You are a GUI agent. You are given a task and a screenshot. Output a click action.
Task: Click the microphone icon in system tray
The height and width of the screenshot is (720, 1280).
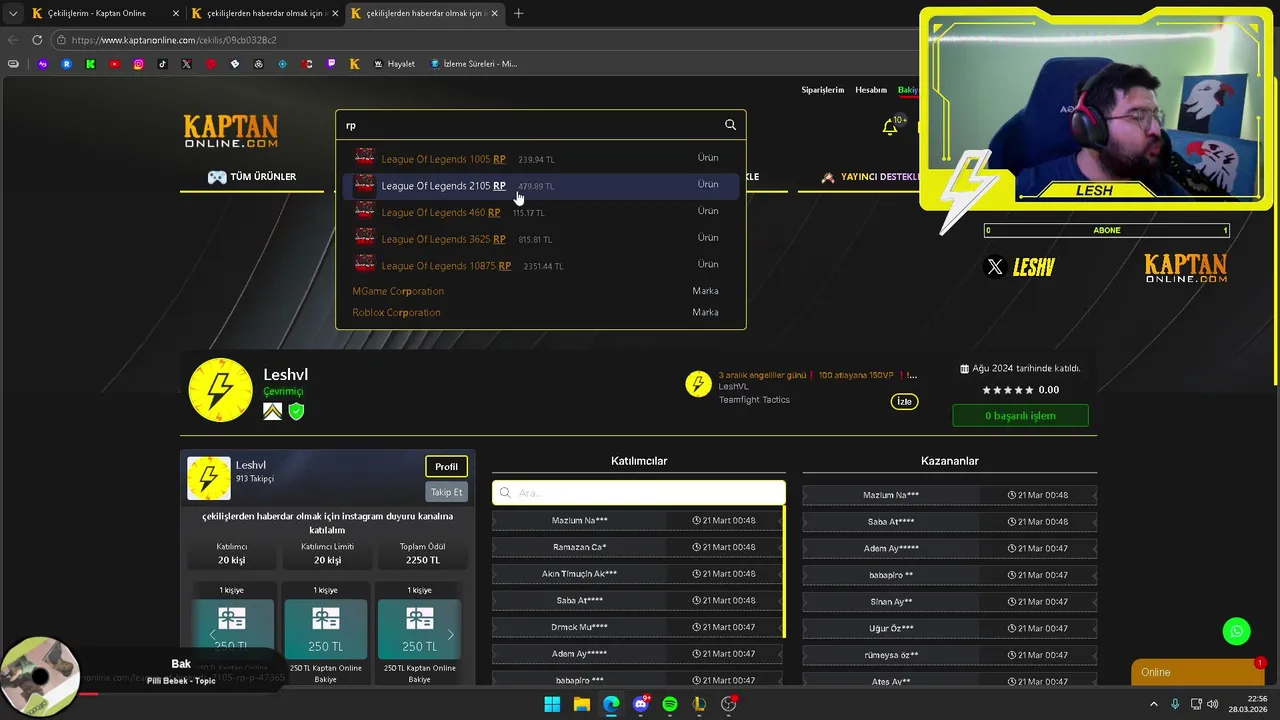pyautogui.click(x=1175, y=704)
